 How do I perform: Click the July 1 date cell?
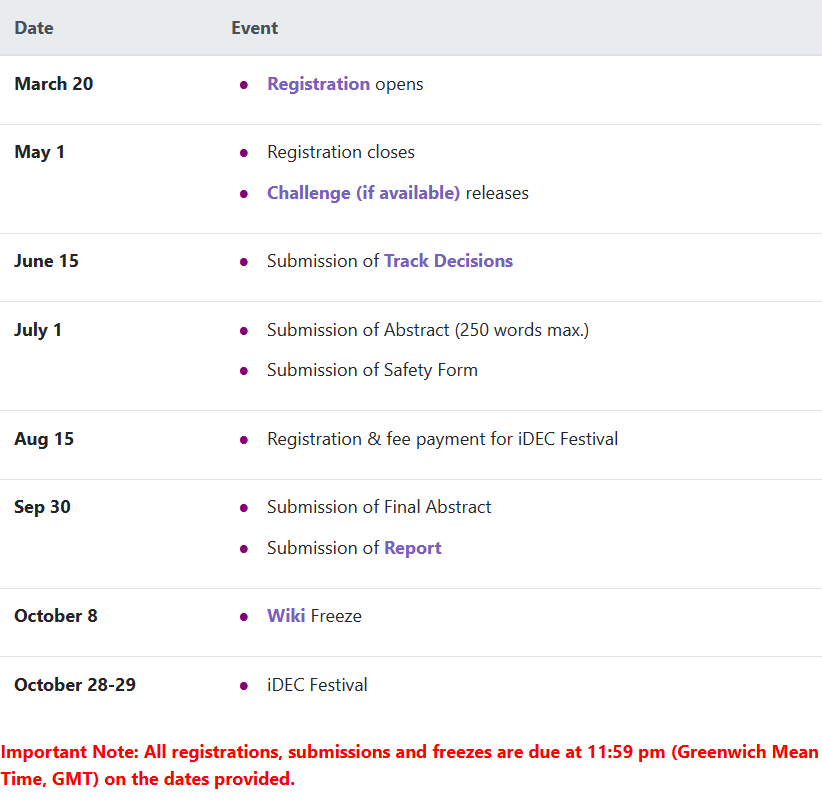(x=38, y=330)
